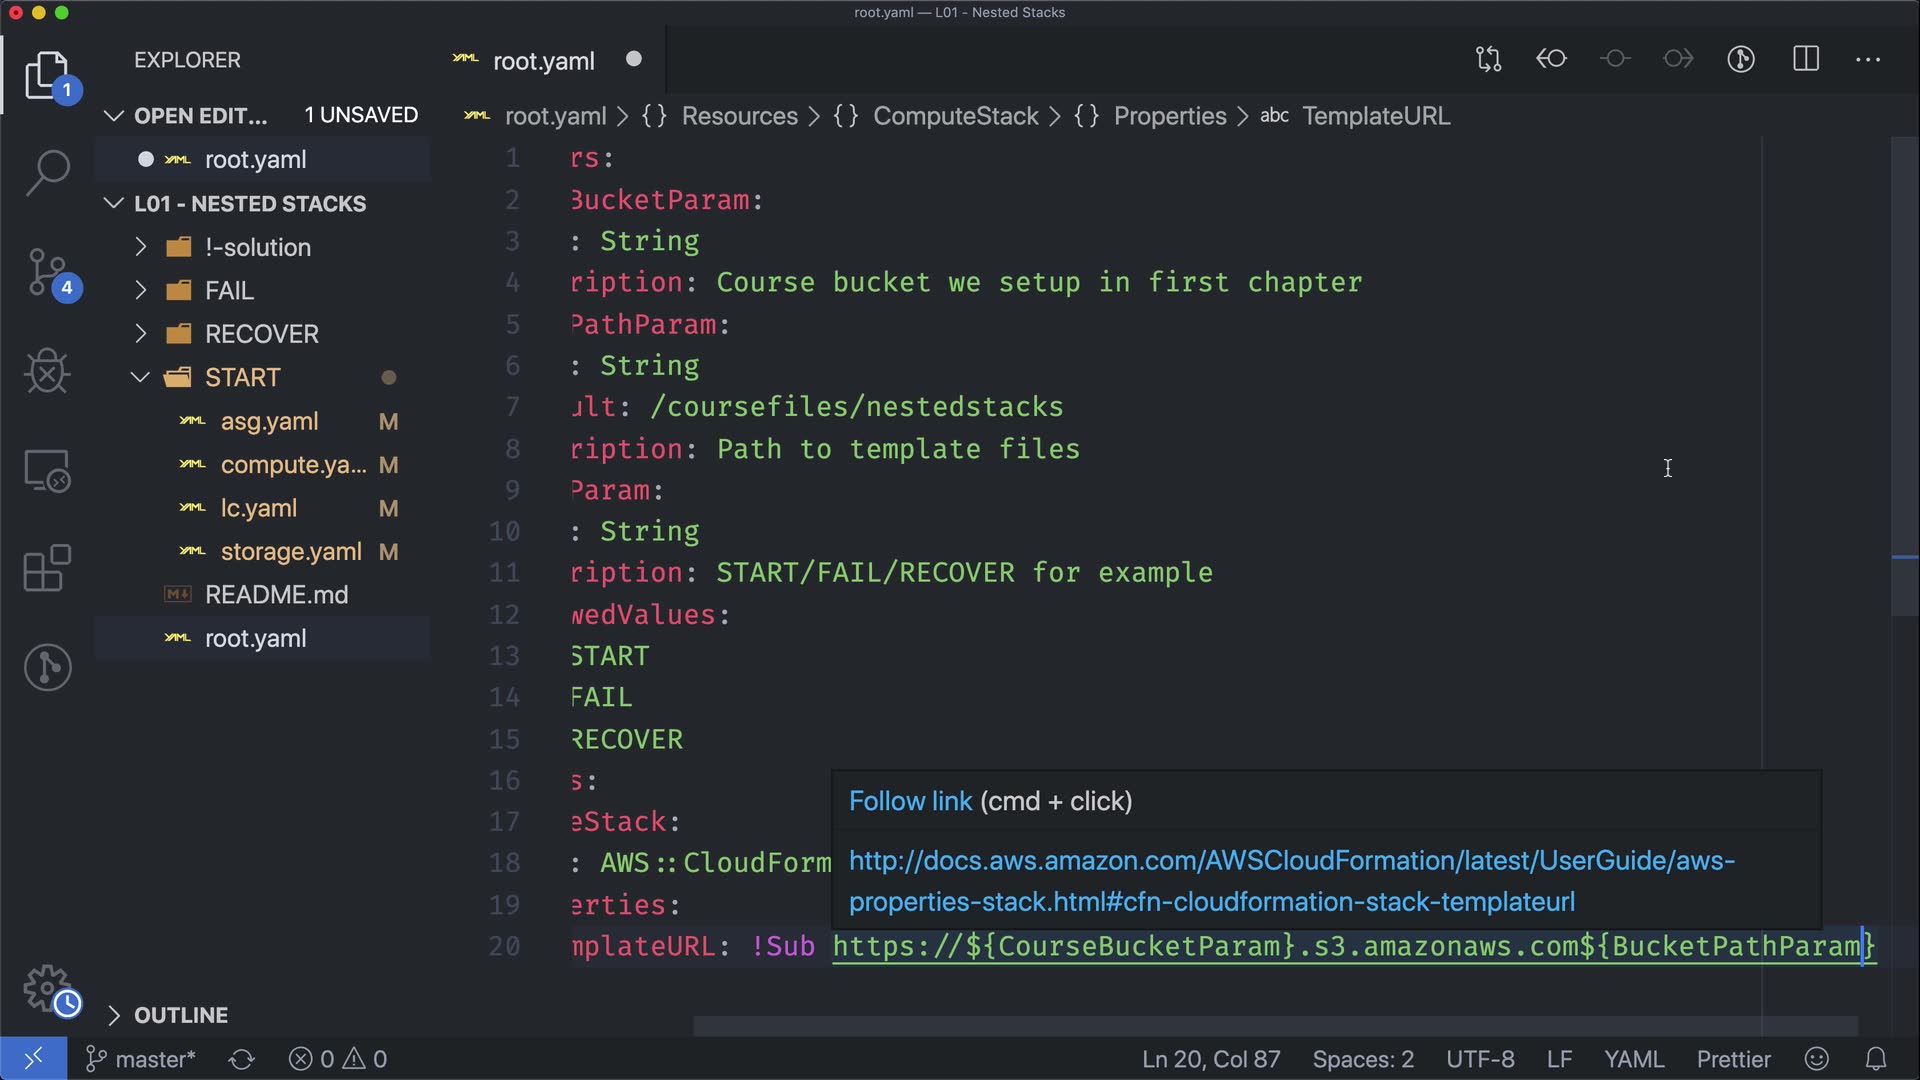This screenshot has width=1920, height=1080.
Task: Open Source Control view with 4 changes
Action: pos(47,272)
